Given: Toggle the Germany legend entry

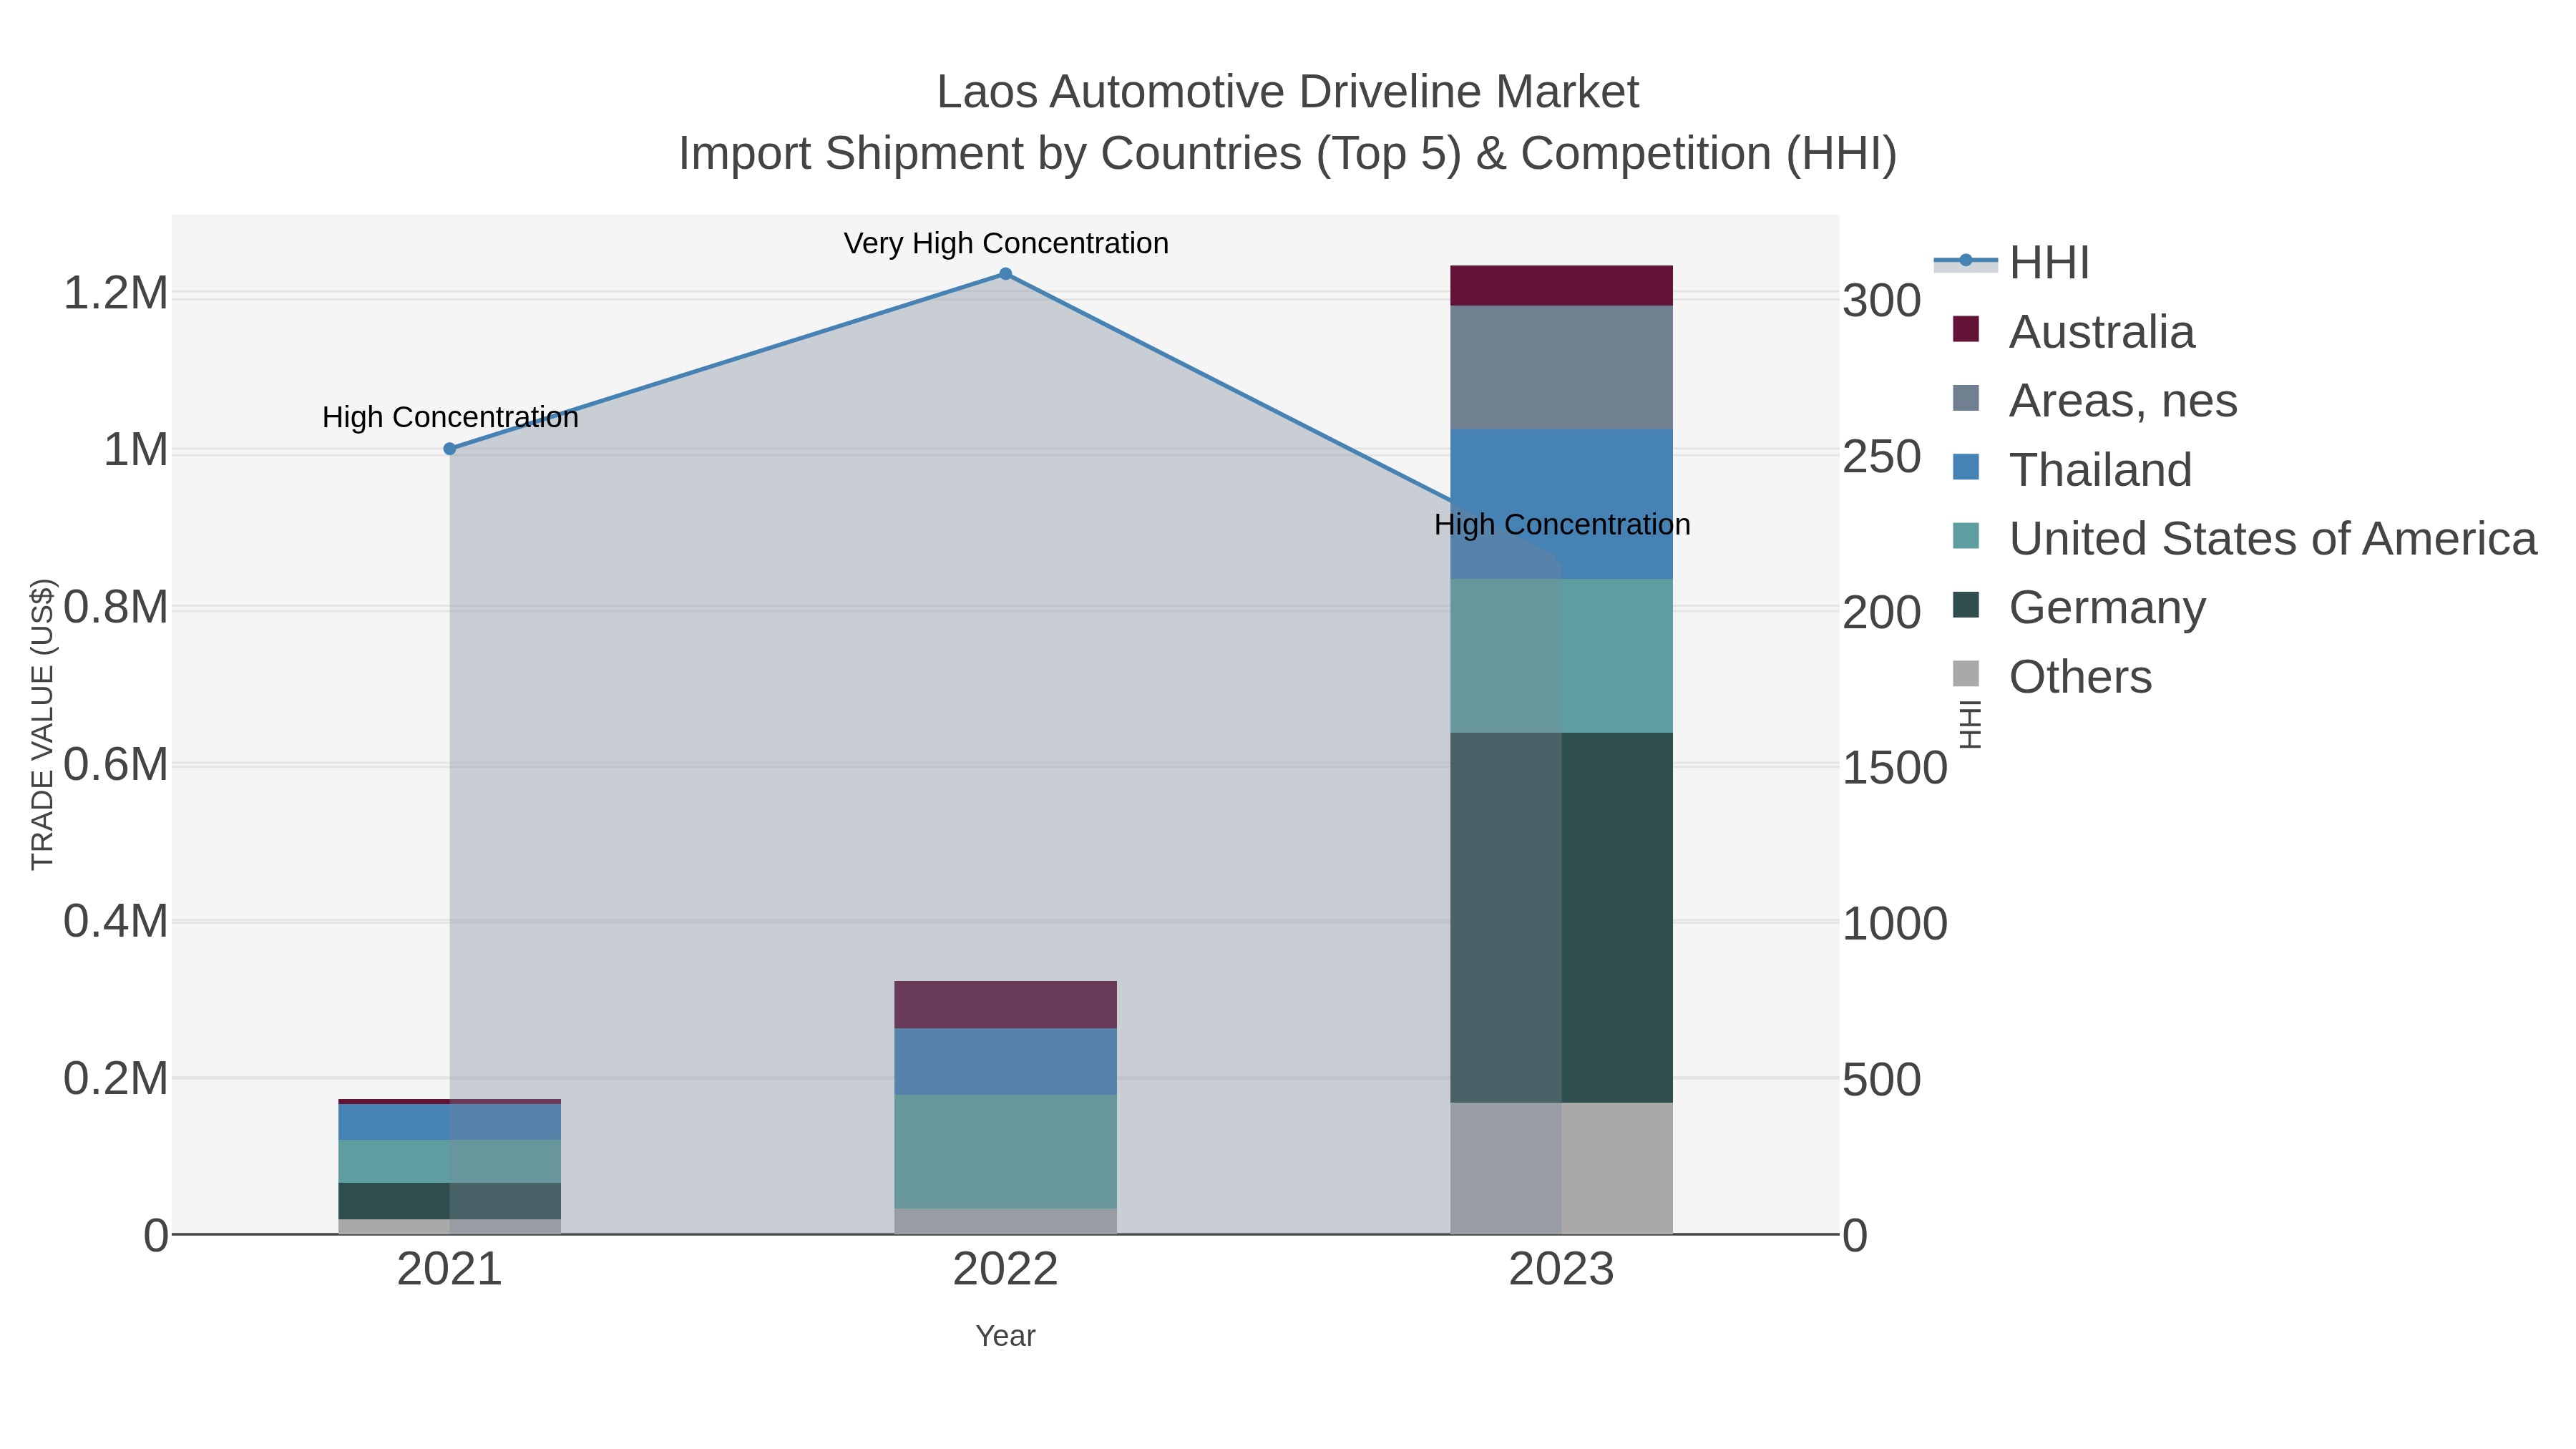Looking at the screenshot, I should tap(2078, 608).
